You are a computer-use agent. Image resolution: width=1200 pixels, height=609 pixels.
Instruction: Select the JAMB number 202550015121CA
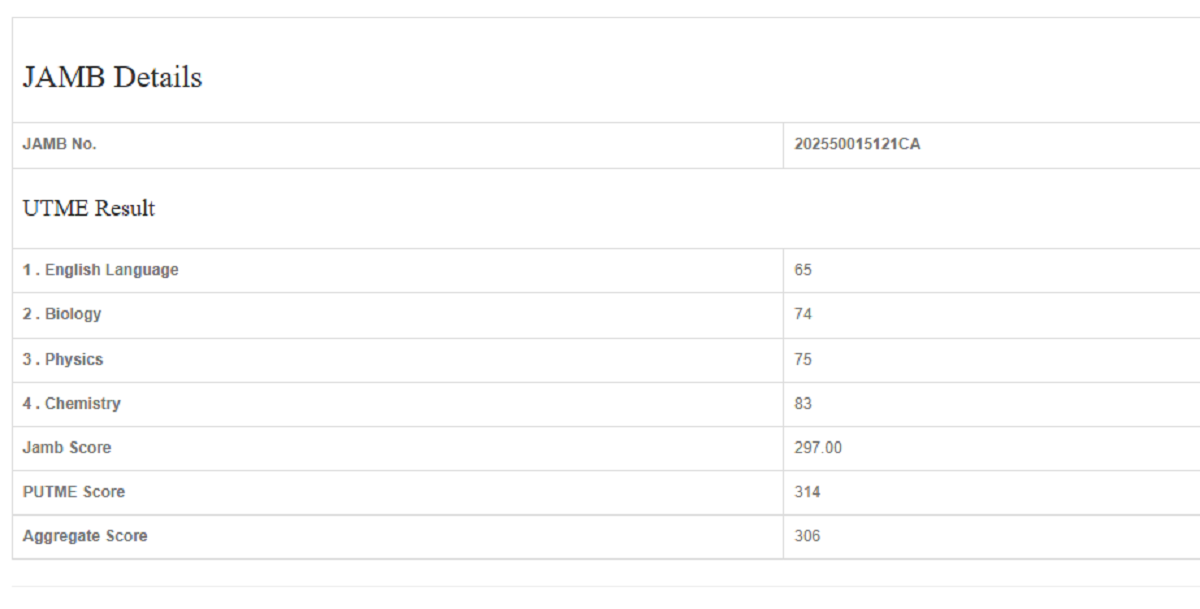[857, 144]
